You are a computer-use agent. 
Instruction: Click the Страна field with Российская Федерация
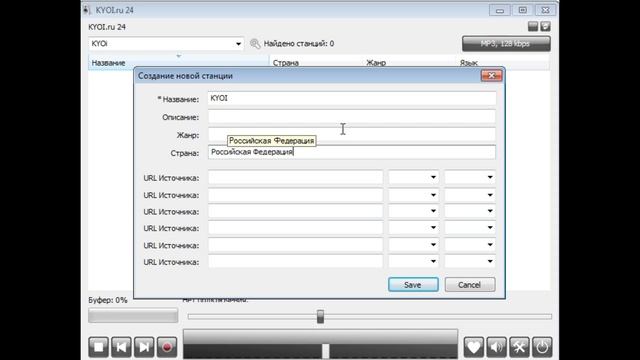pos(352,152)
